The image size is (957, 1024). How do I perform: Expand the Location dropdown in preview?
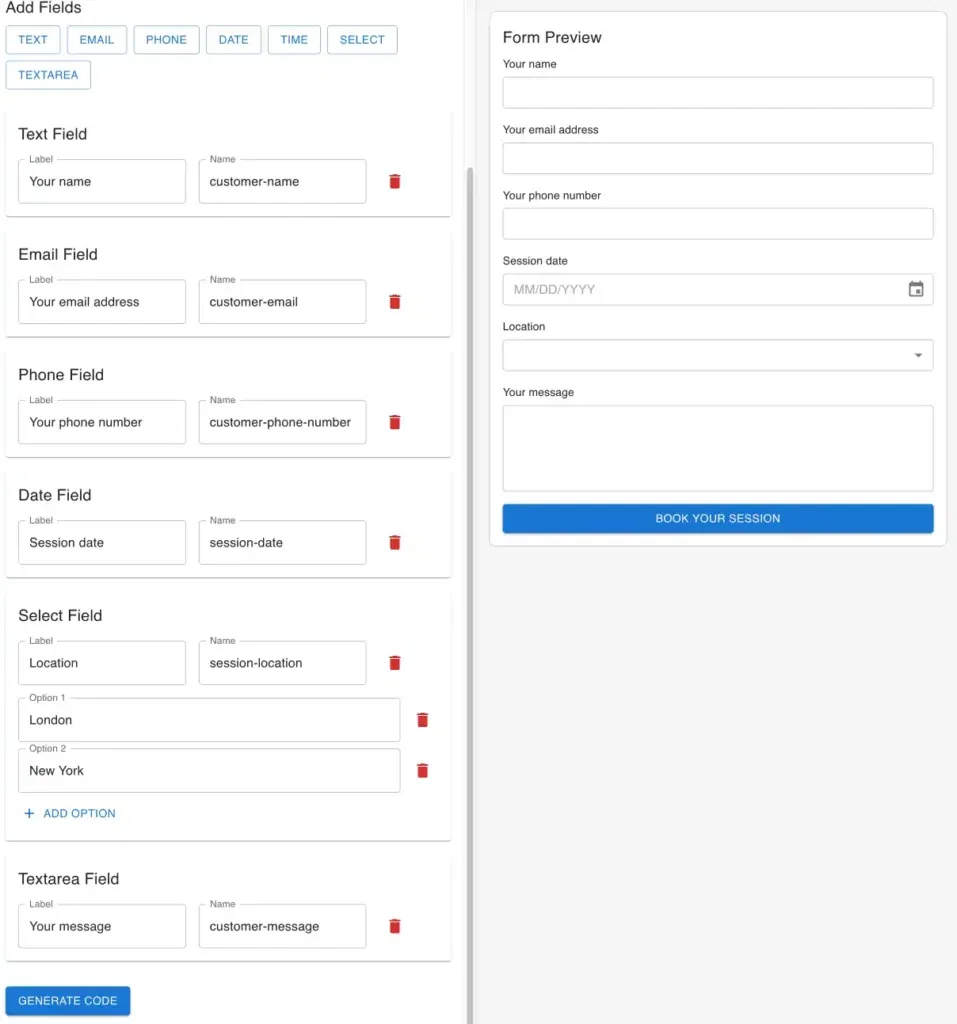(x=917, y=356)
